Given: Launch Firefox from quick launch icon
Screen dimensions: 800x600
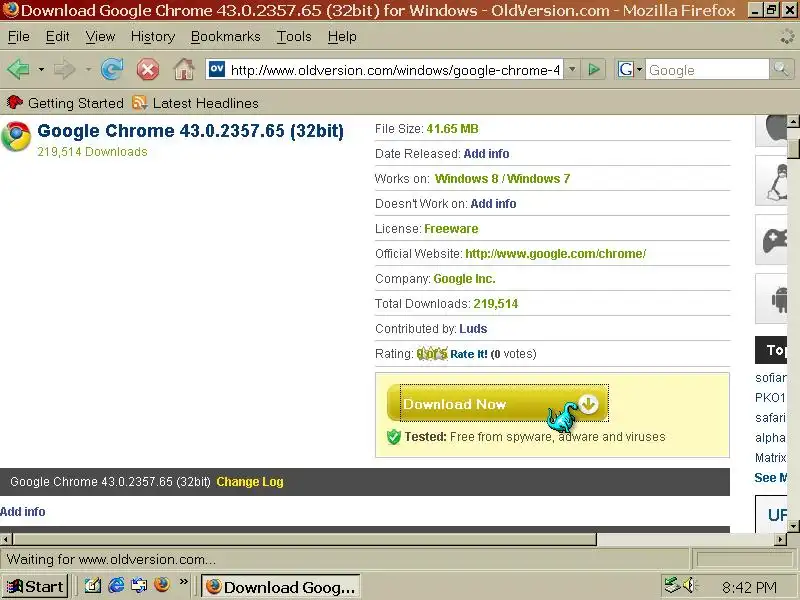Looking at the screenshot, I should click(162, 585).
